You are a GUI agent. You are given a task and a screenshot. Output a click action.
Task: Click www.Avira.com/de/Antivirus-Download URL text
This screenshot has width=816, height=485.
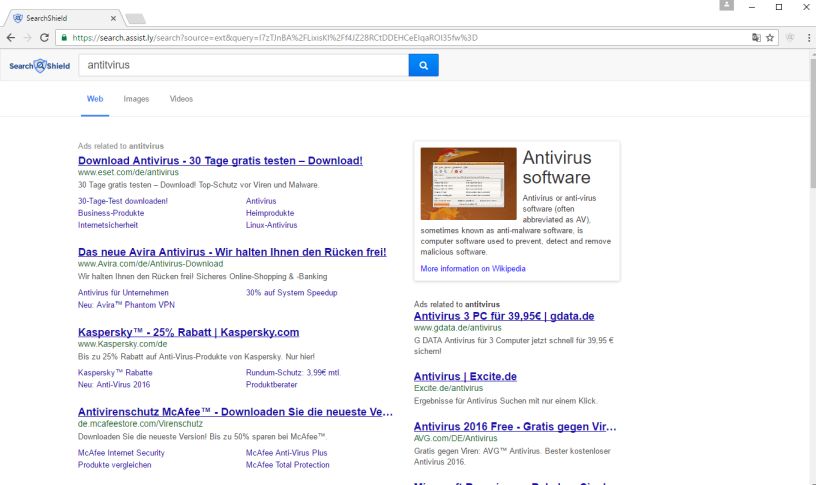point(150,264)
